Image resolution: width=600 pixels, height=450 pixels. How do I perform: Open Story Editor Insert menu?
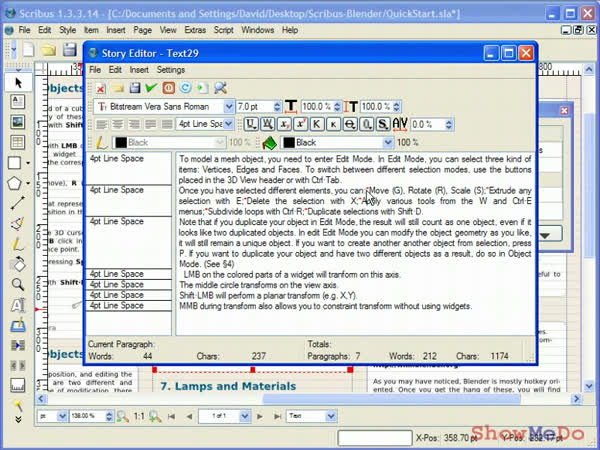pos(139,70)
